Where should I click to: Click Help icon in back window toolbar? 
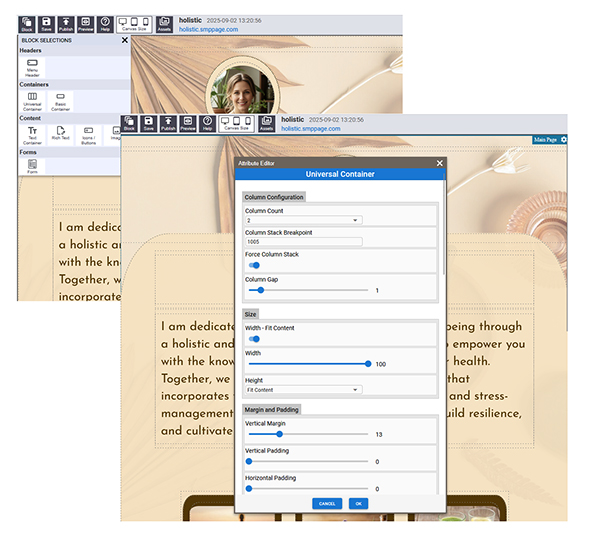(x=105, y=24)
